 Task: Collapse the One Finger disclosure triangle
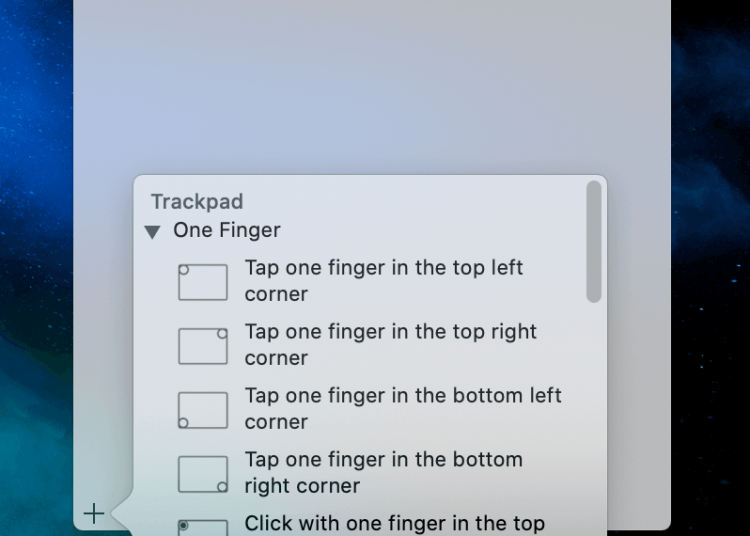(152, 232)
